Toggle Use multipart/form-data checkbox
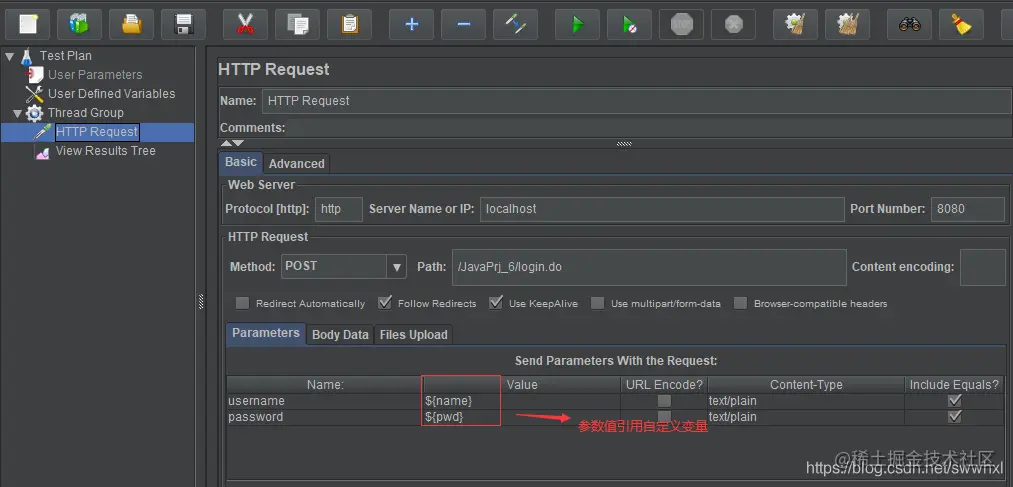 598,303
